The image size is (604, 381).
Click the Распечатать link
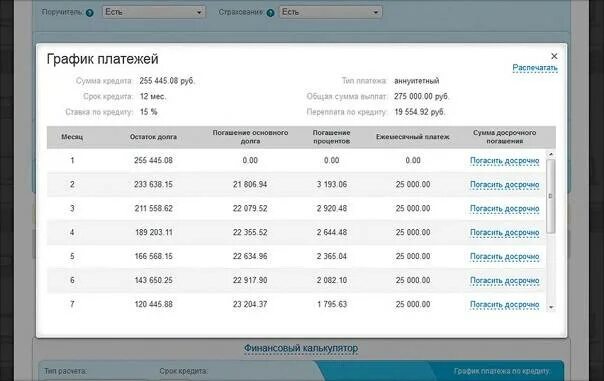click(535, 68)
